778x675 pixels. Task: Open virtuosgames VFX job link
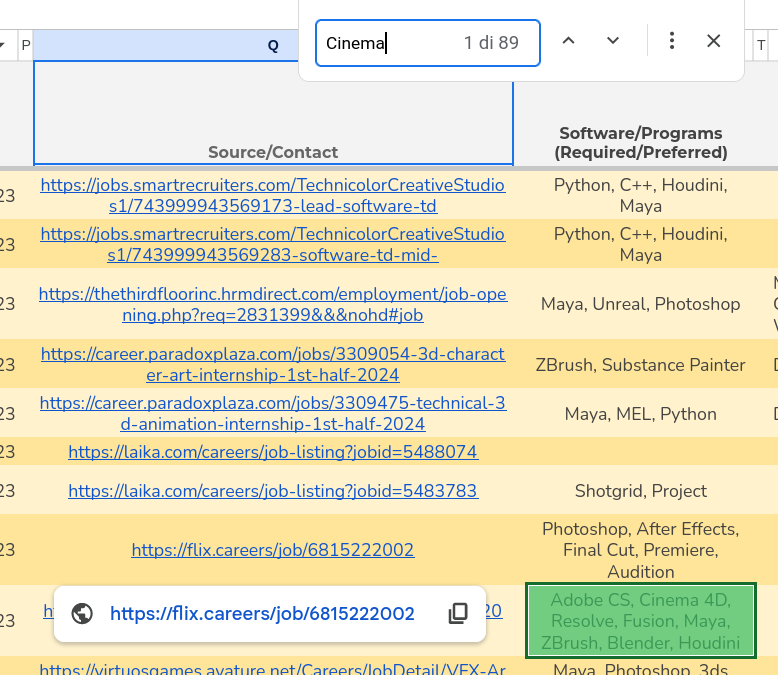coord(273,669)
